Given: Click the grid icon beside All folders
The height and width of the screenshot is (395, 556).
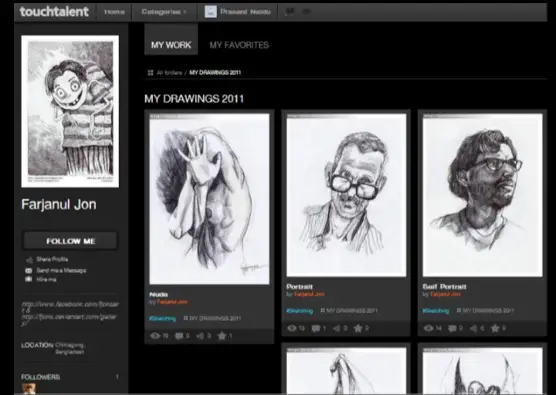Looking at the screenshot, I should point(150,73).
